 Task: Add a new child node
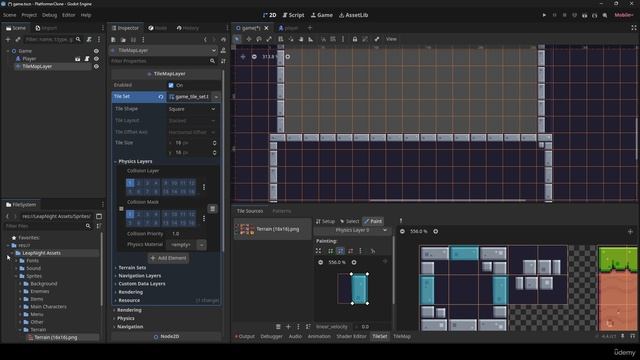[8, 40]
